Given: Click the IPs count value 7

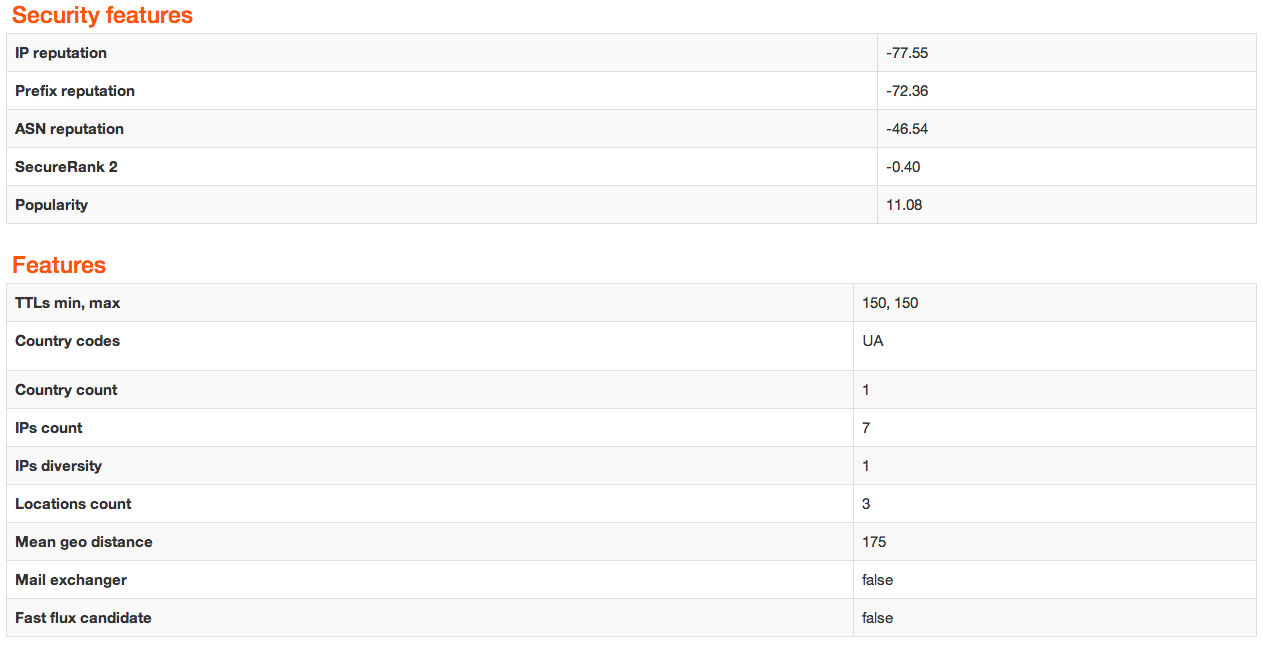Looking at the screenshot, I should 866,428.
